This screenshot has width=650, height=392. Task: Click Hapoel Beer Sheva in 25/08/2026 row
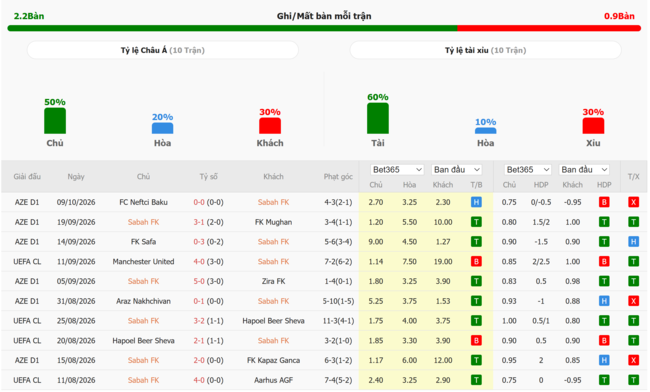click(x=273, y=321)
